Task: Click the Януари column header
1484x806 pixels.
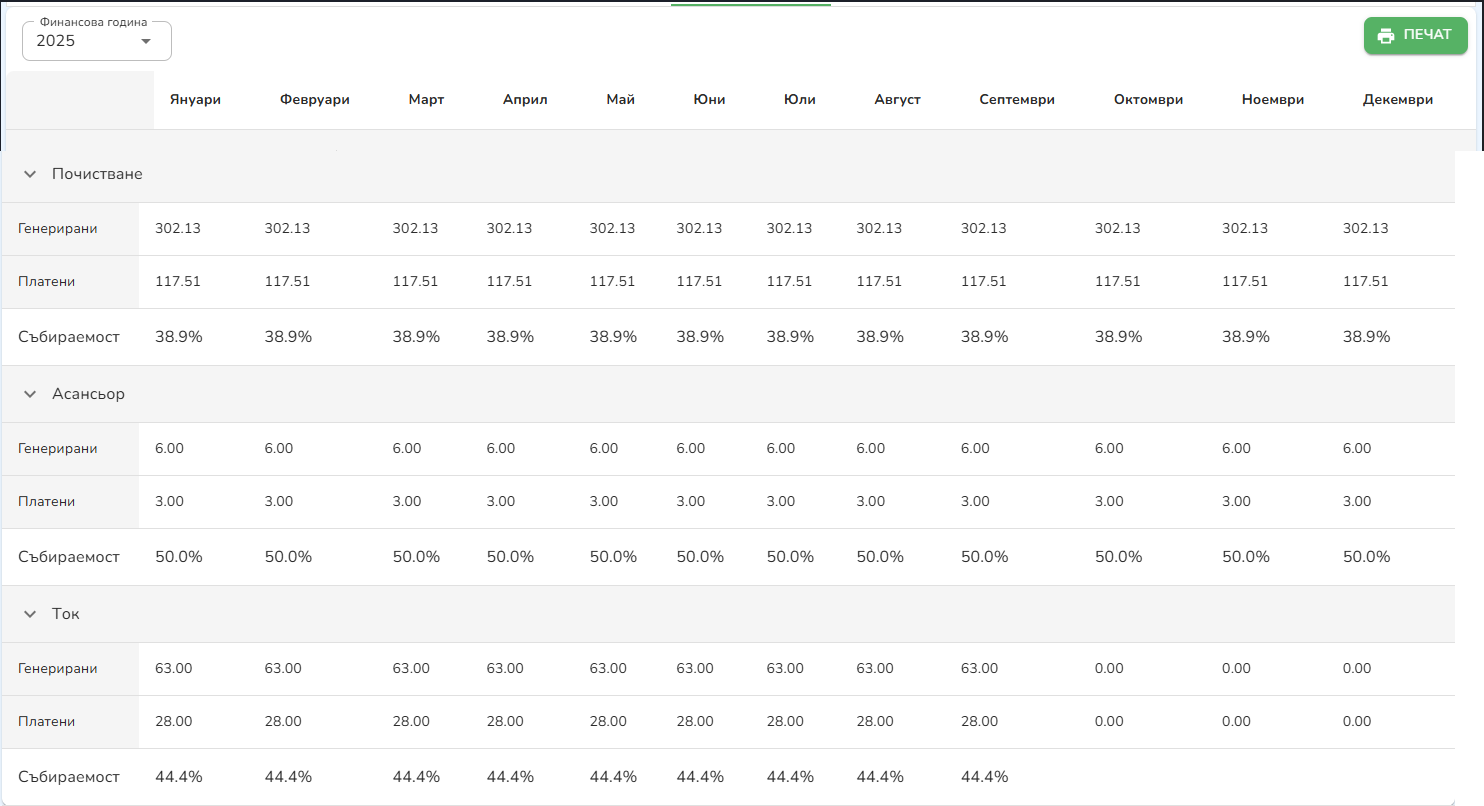Action: click(x=195, y=99)
